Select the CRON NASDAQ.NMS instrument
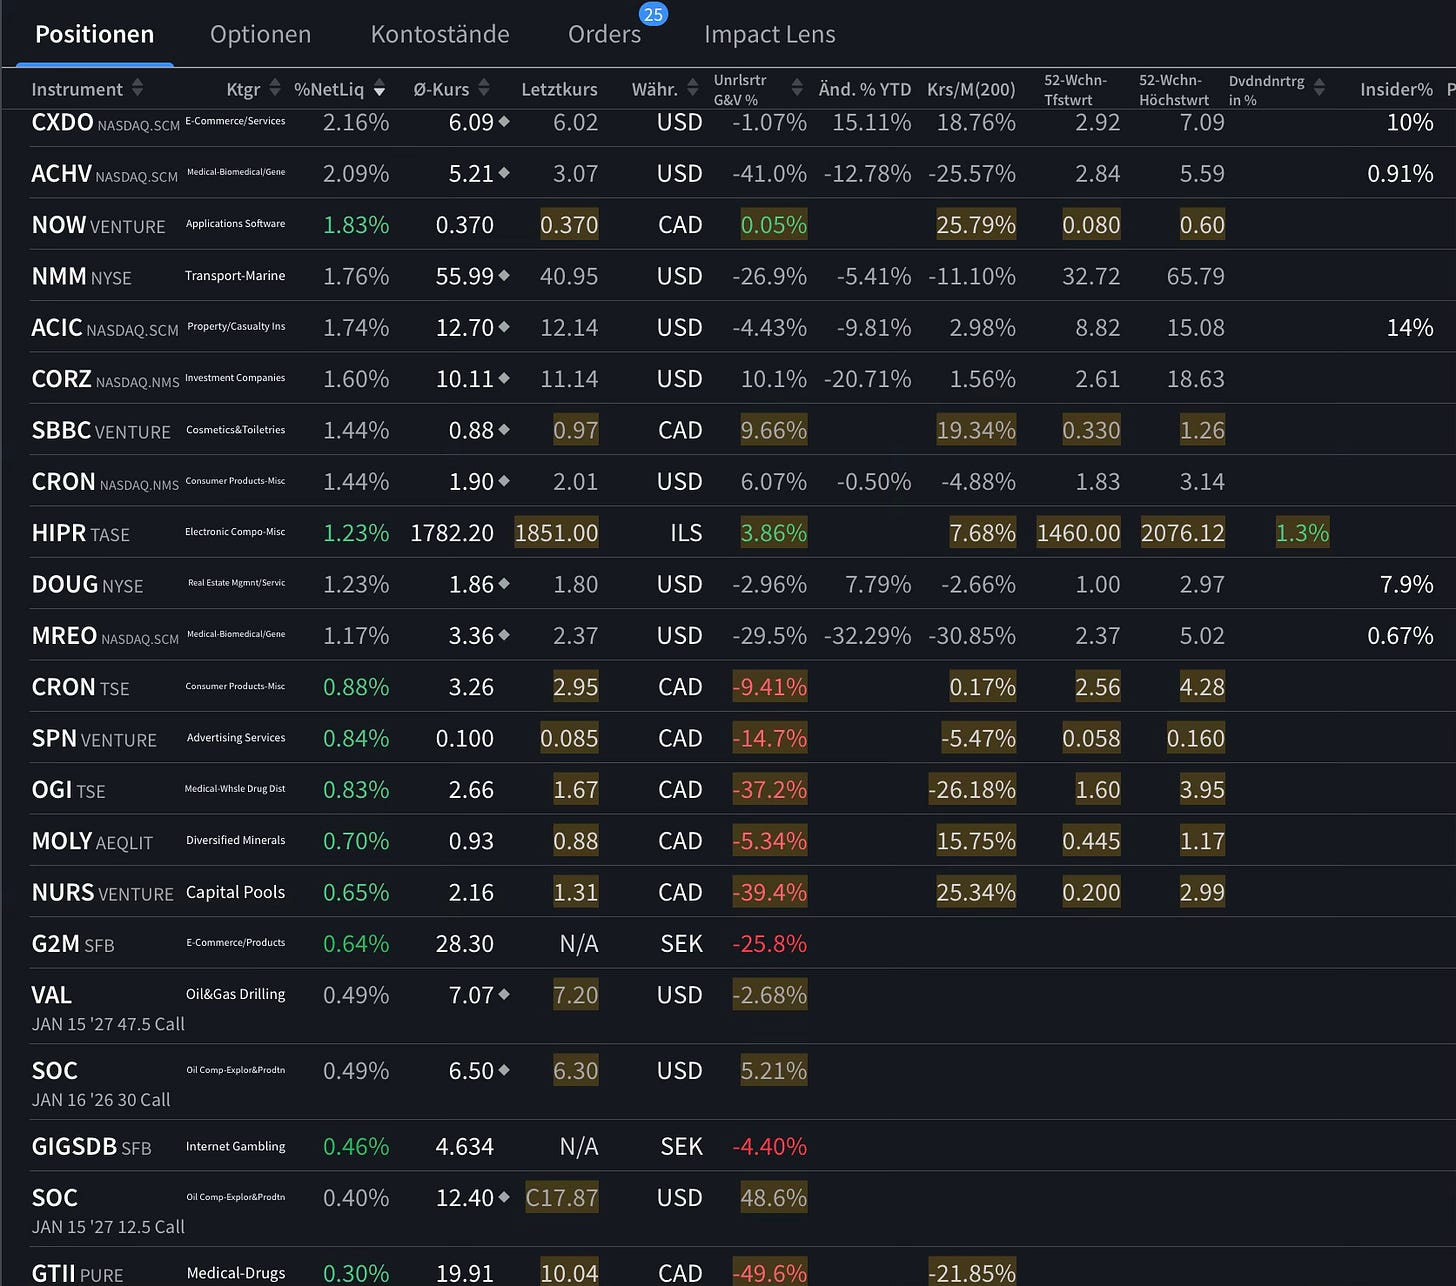 (x=105, y=482)
